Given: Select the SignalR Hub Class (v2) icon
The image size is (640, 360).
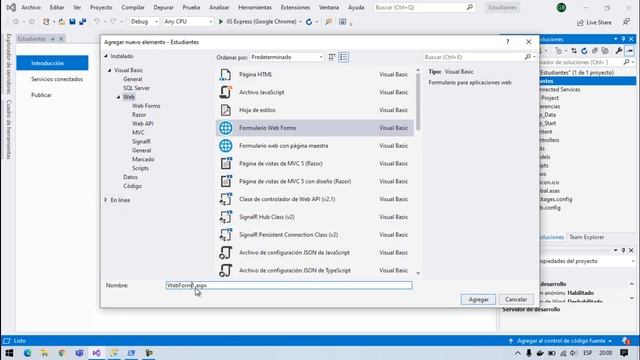Looking at the screenshot, I should (x=225, y=217).
